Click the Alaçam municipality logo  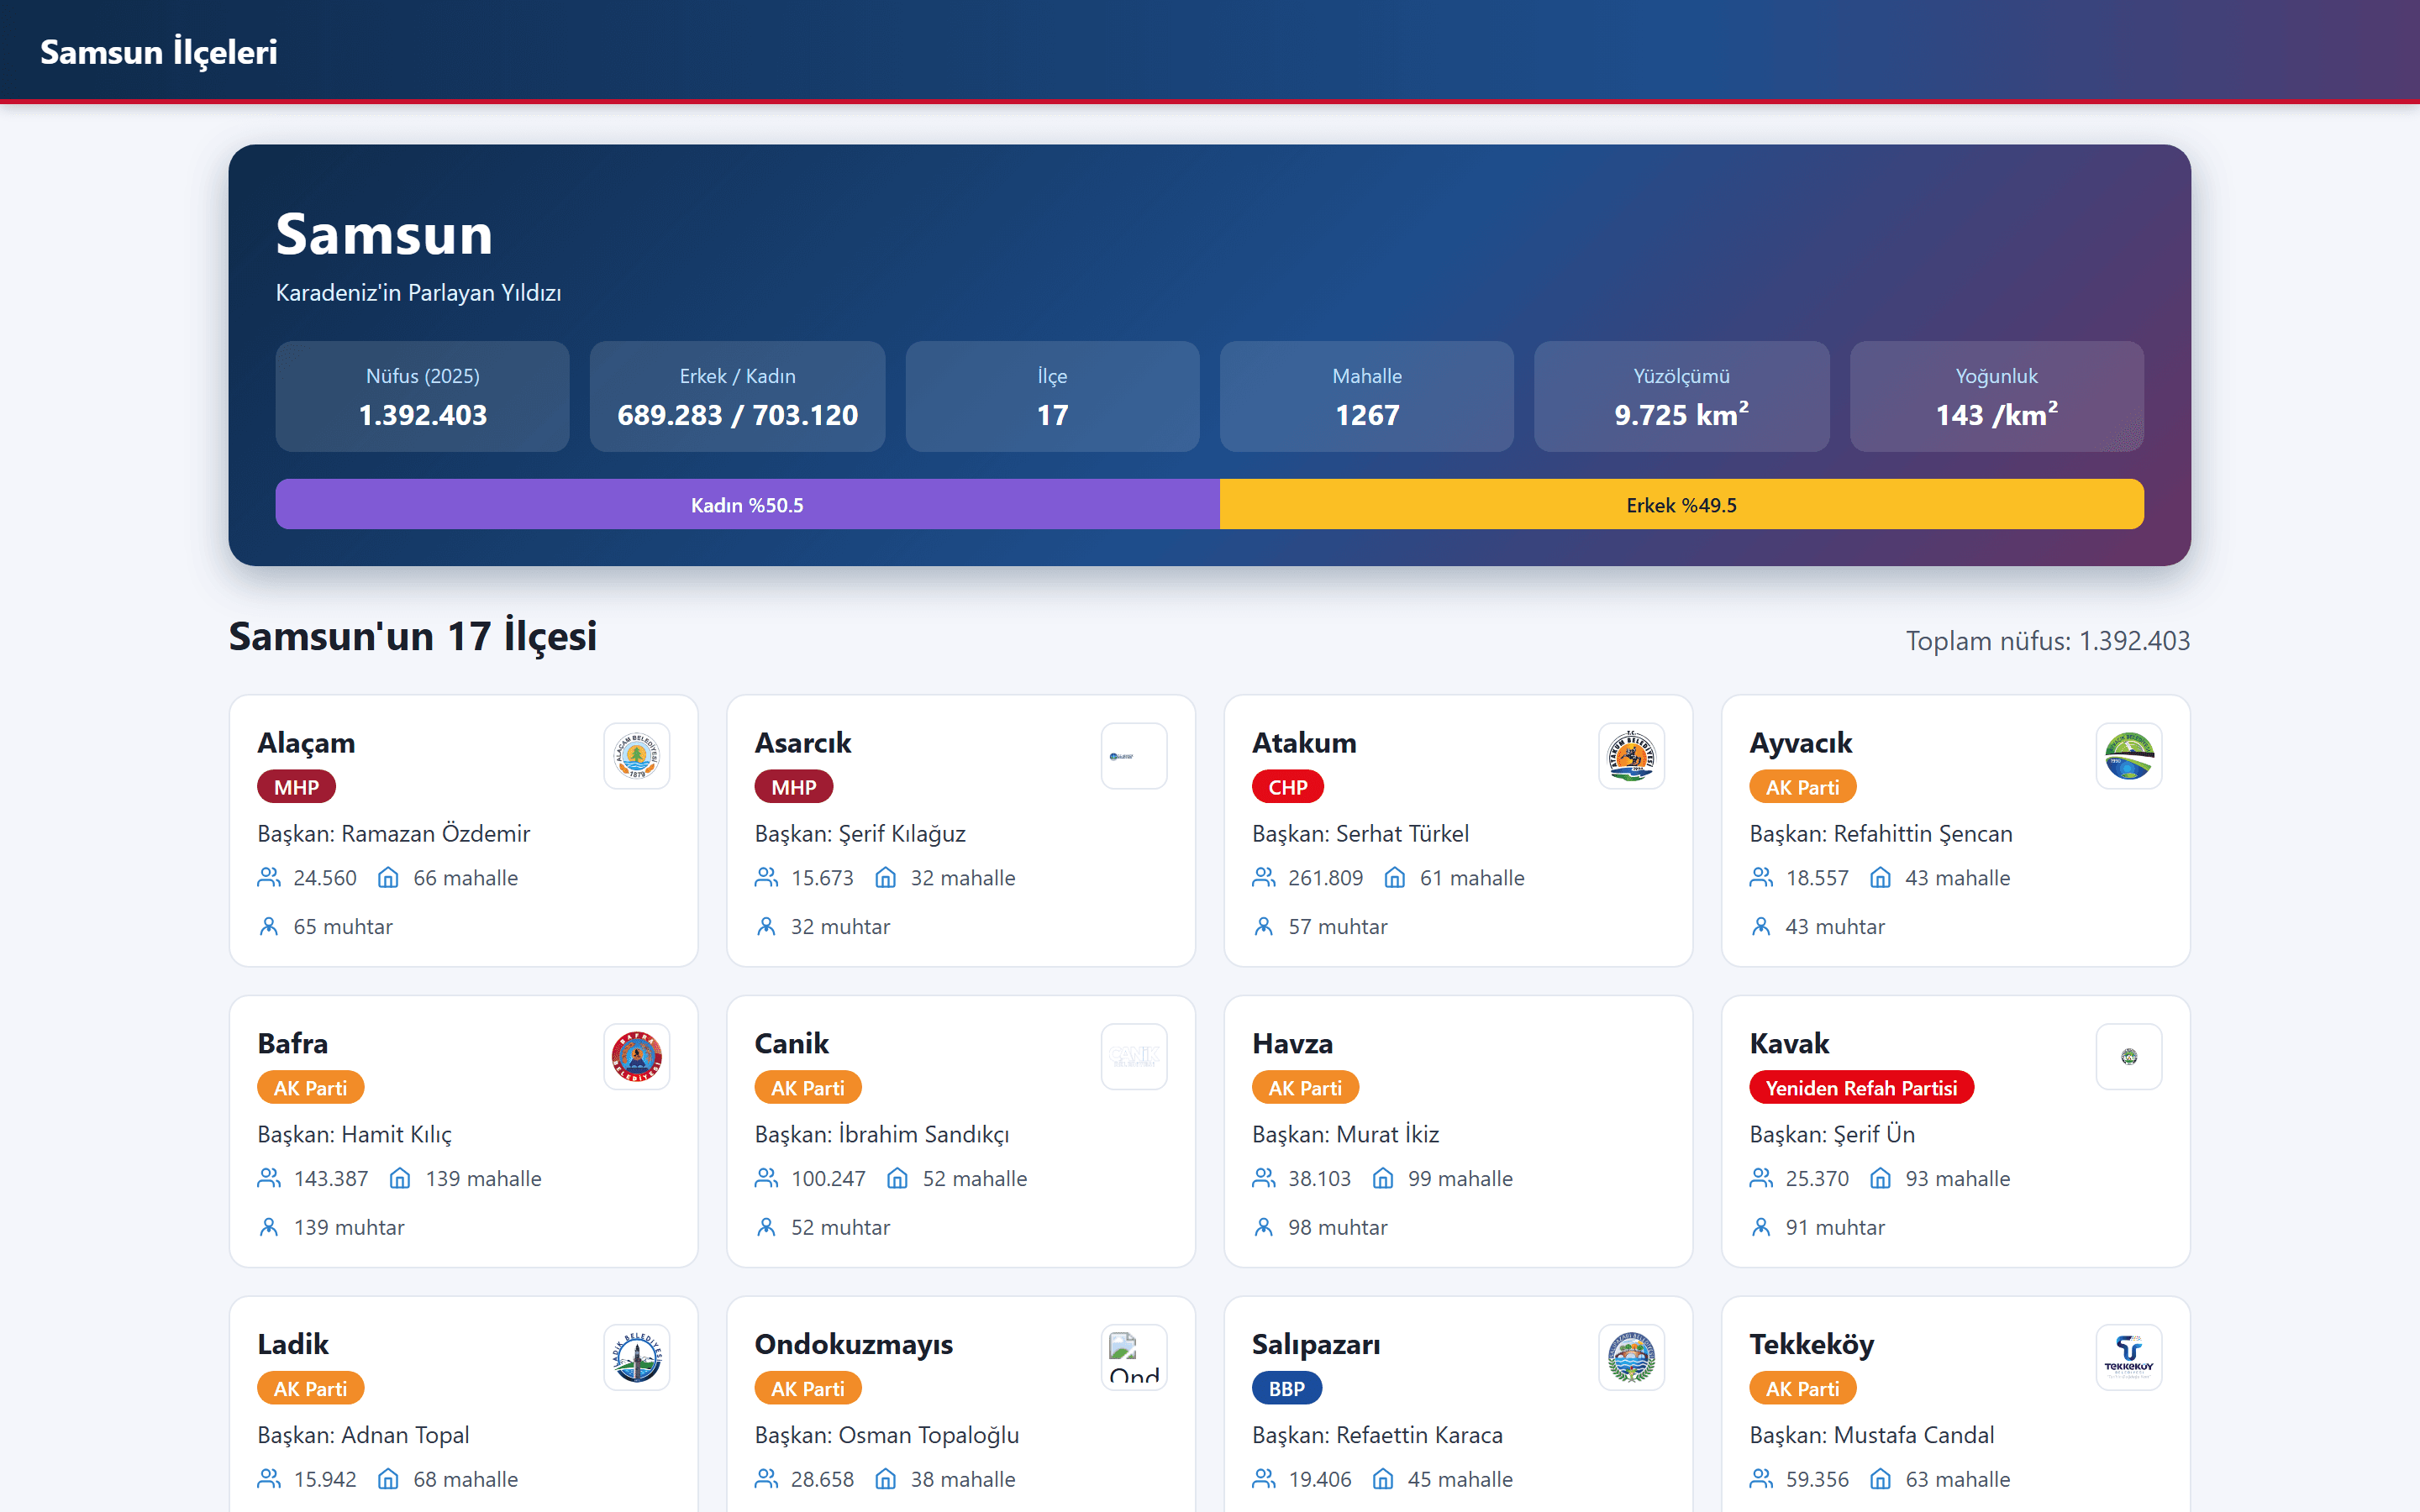[x=637, y=756]
